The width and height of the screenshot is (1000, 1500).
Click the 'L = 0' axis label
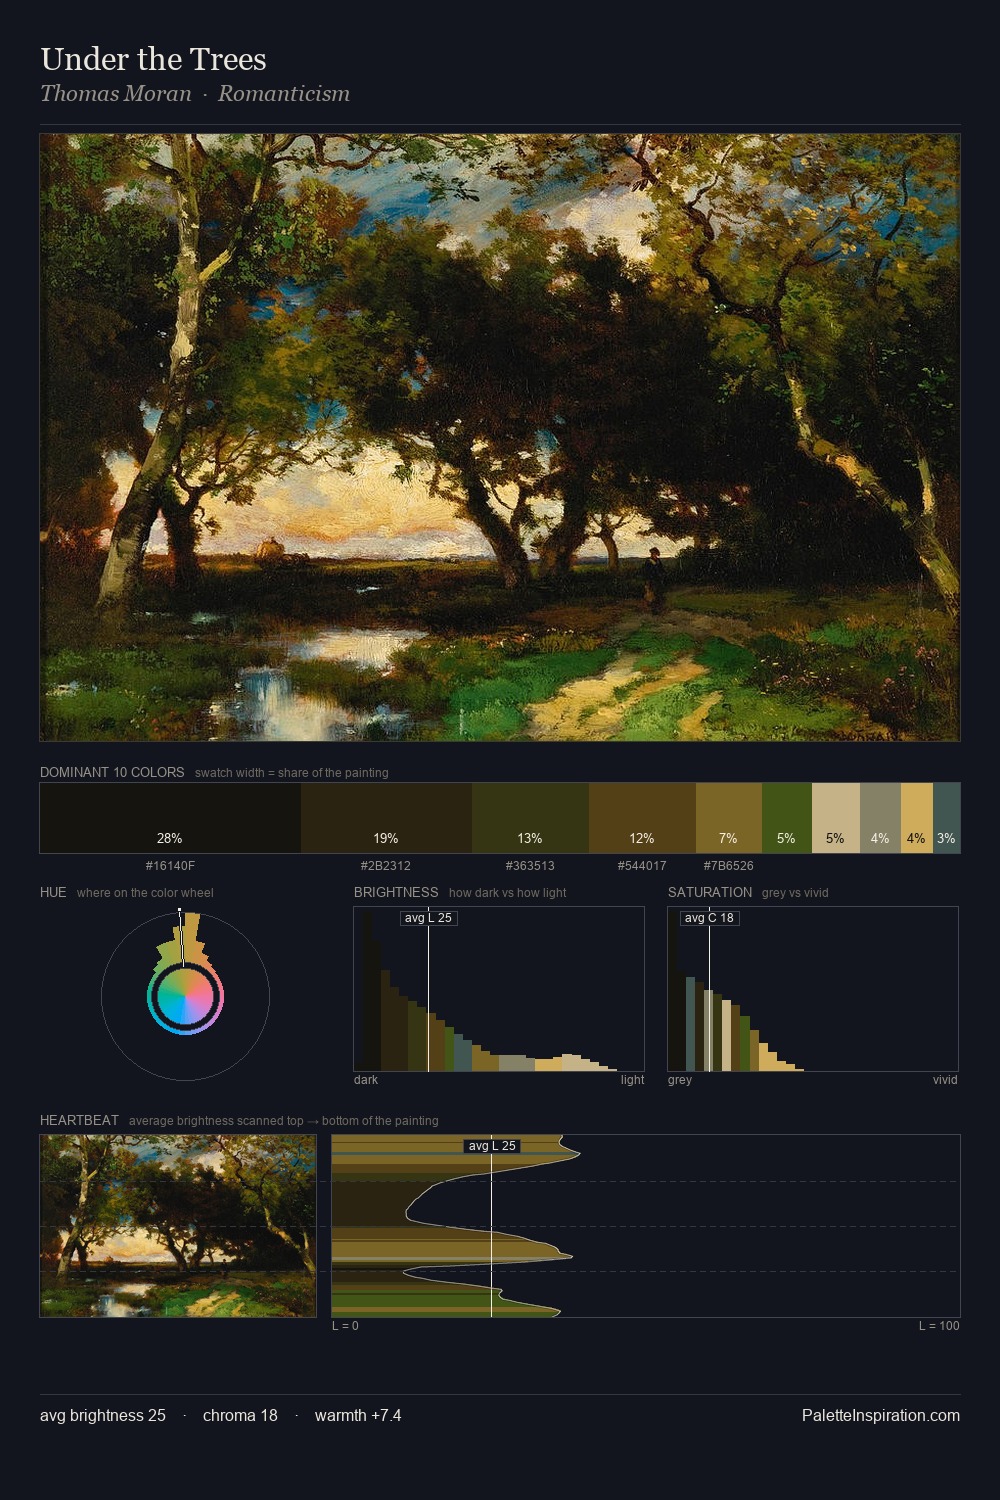coord(345,1326)
